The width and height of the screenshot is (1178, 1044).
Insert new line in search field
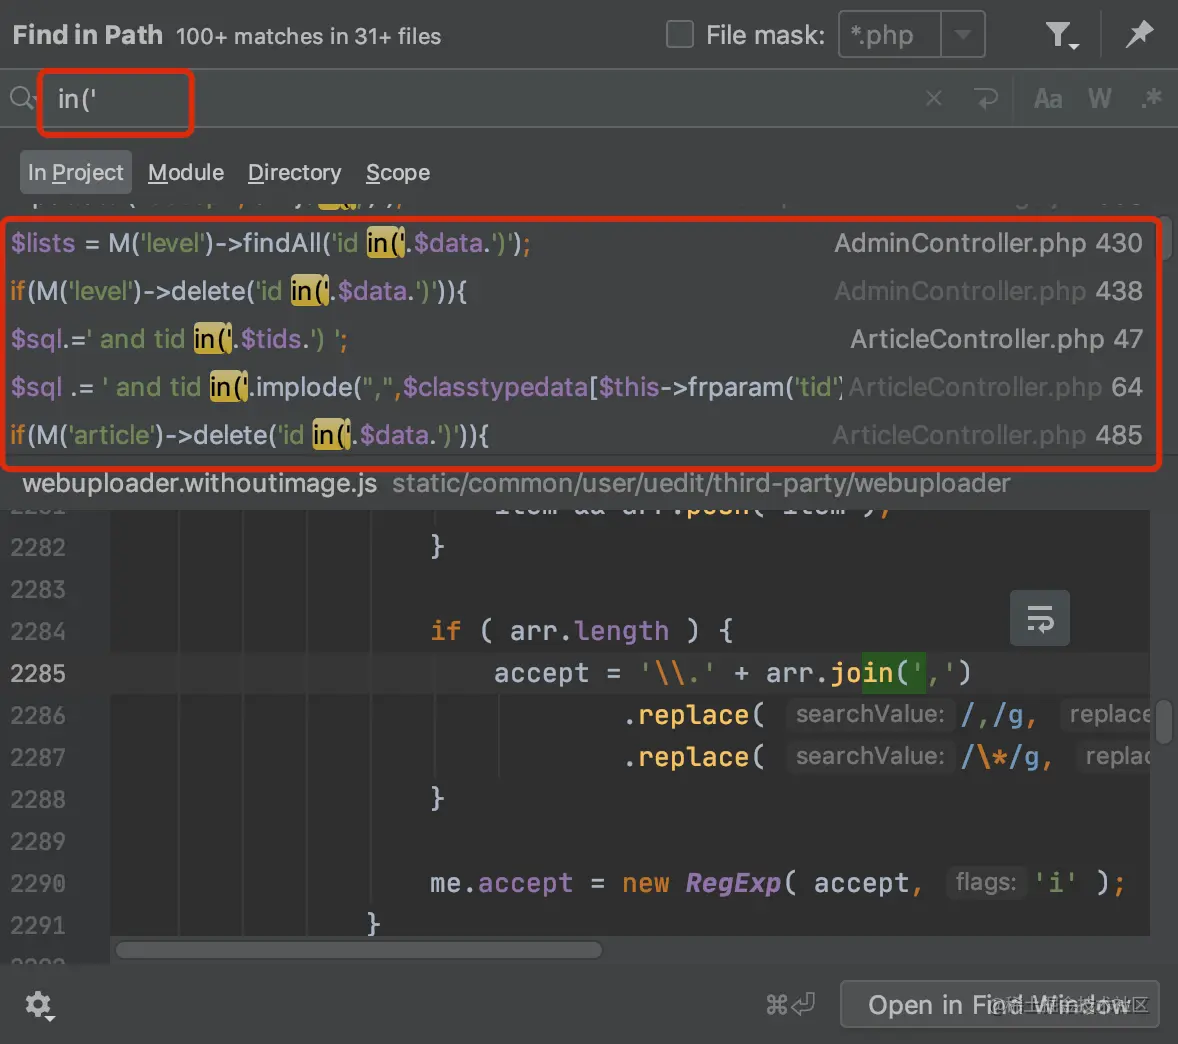tap(986, 98)
